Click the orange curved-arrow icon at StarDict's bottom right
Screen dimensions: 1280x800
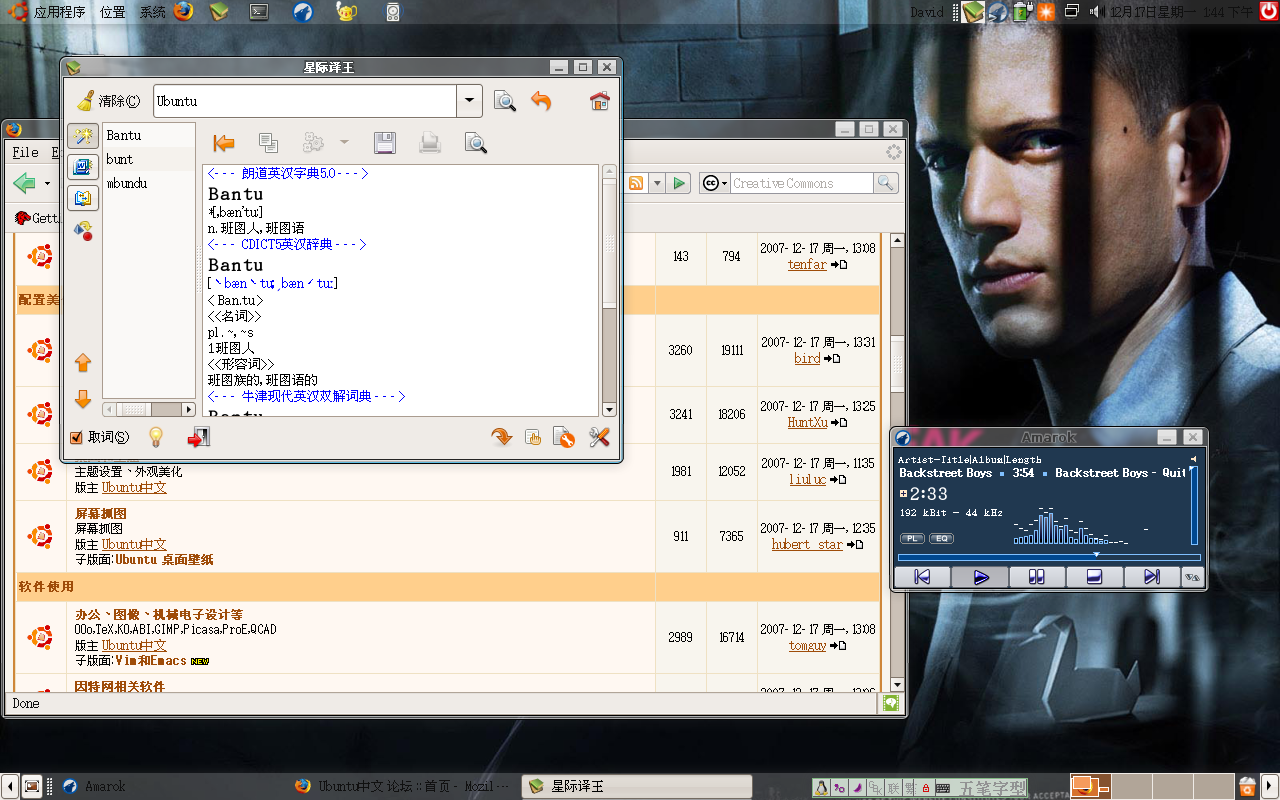coord(501,437)
